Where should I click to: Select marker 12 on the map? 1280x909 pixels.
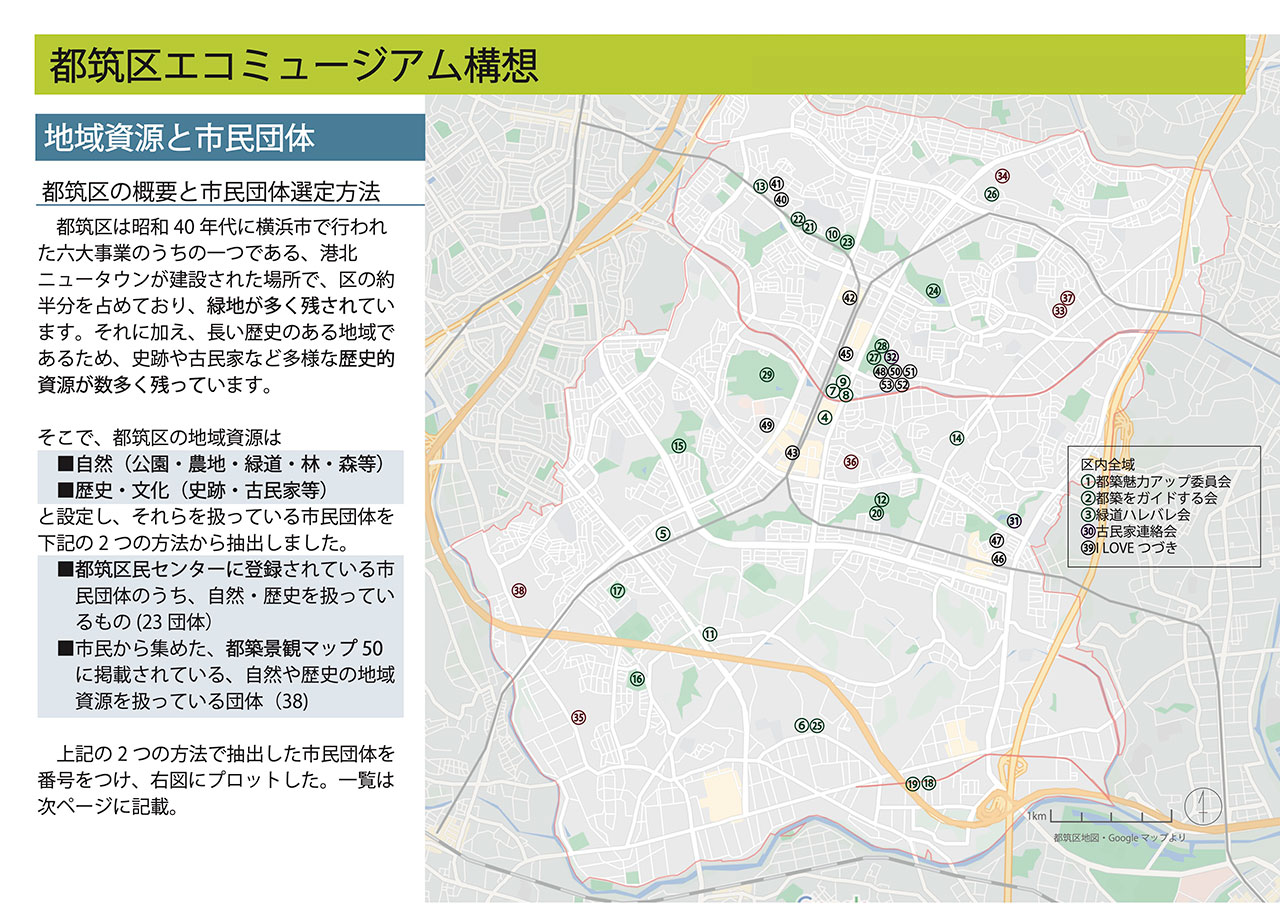point(881,499)
